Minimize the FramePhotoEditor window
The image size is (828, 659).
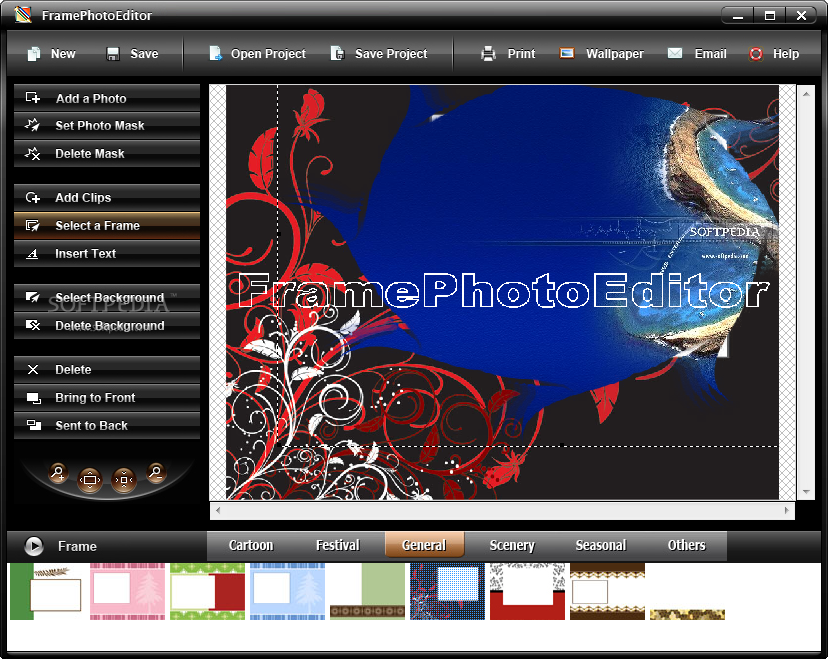click(x=738, y=16)
